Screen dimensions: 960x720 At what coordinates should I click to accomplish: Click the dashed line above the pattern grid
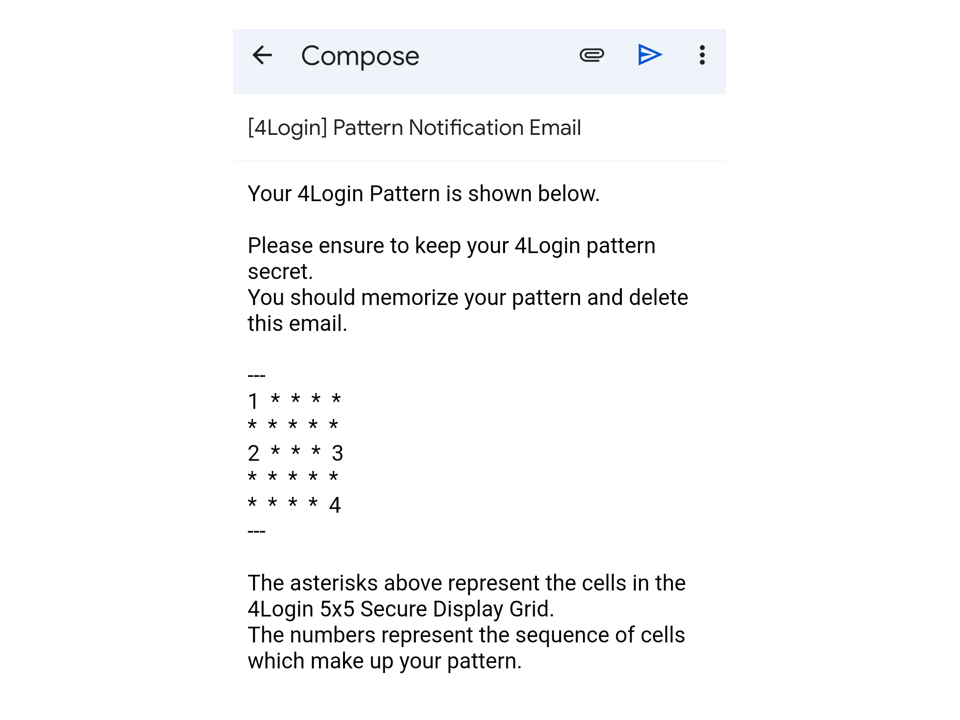coord(257,375)
